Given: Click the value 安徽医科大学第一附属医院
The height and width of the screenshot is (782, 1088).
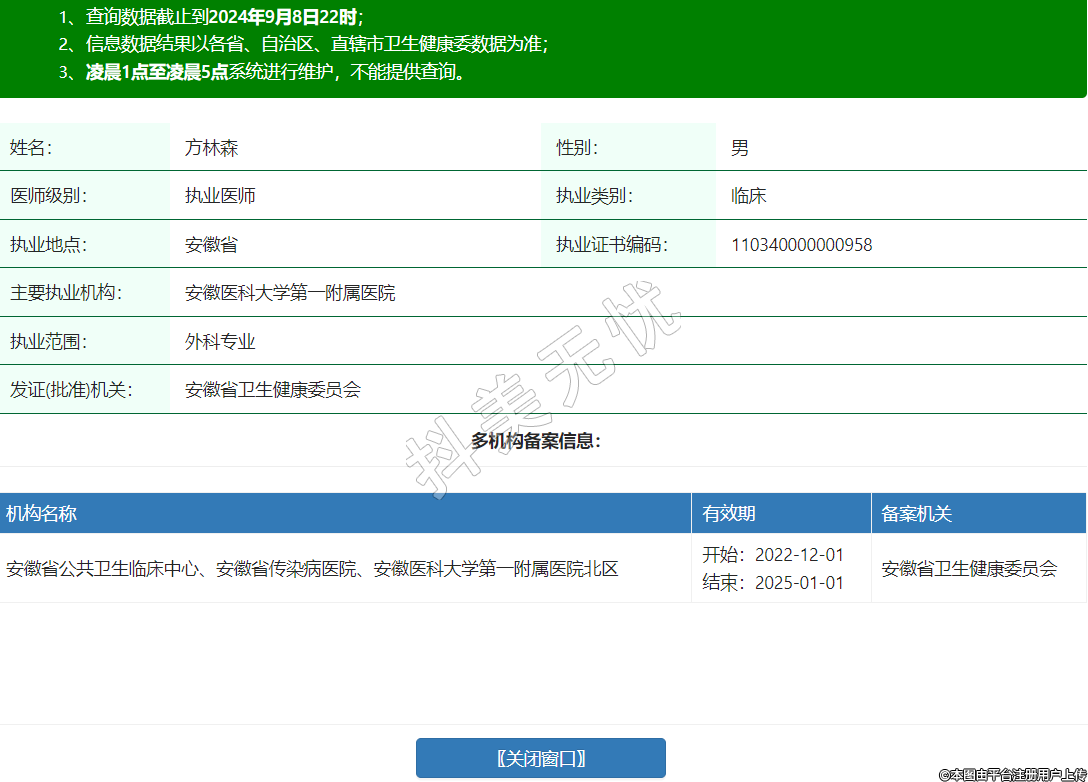Looking at the screenshot, I should (x=290, y=293).
